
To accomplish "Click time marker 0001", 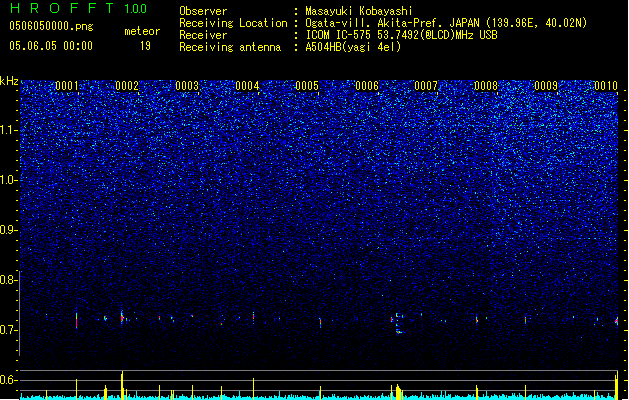I will tap(67, 85).
